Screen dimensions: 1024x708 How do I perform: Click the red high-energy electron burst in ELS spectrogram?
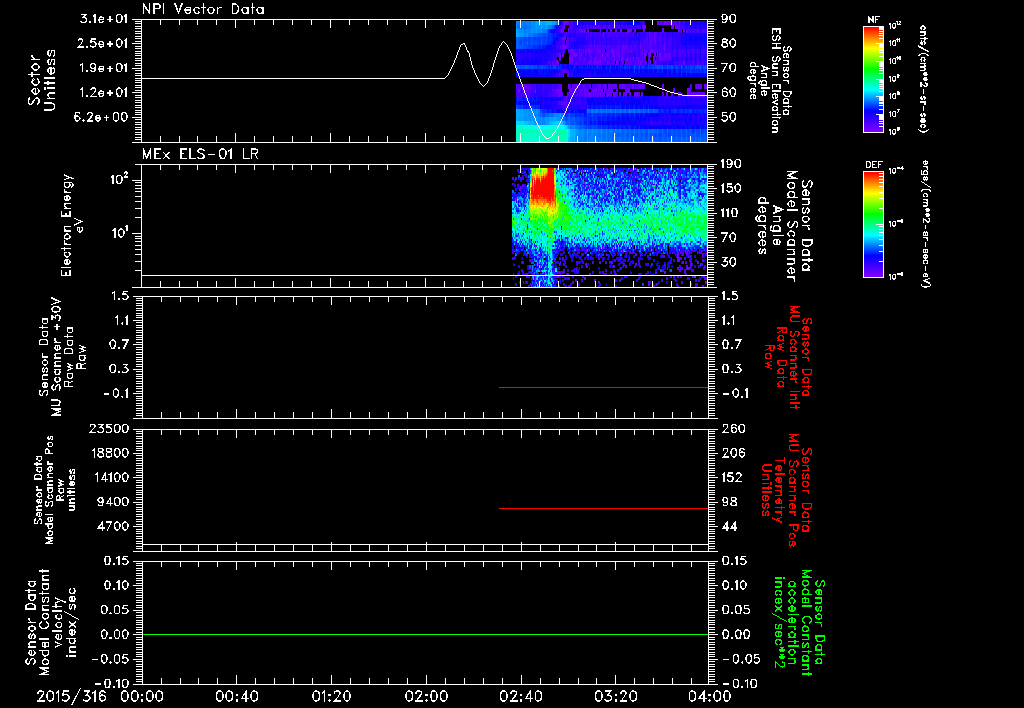[x=542, y=185]
